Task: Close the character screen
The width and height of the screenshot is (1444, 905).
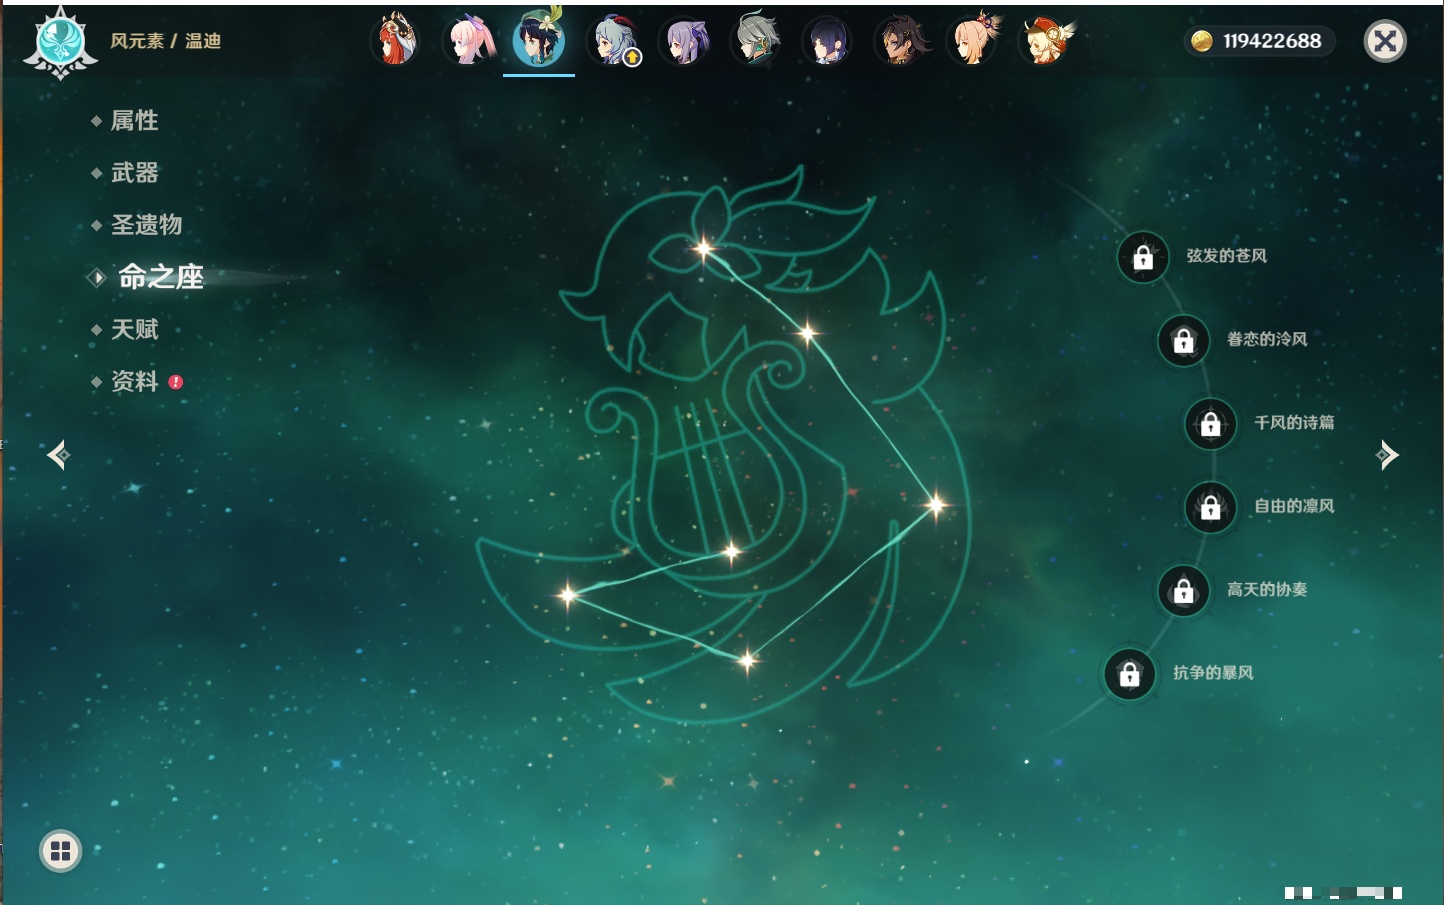Action: point(1386,41)
